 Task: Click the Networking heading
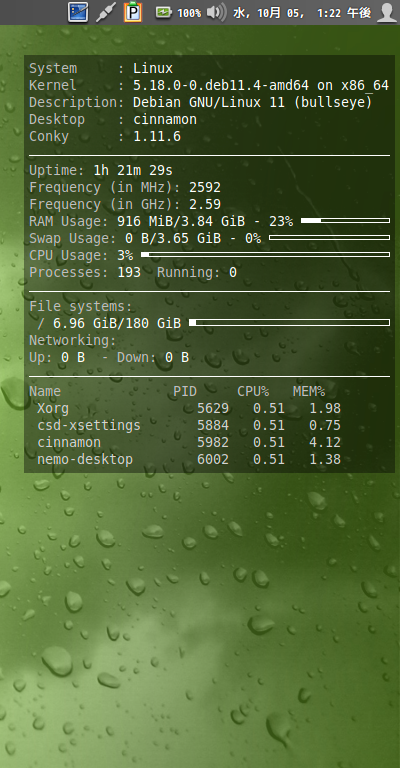tap(73, 340)
